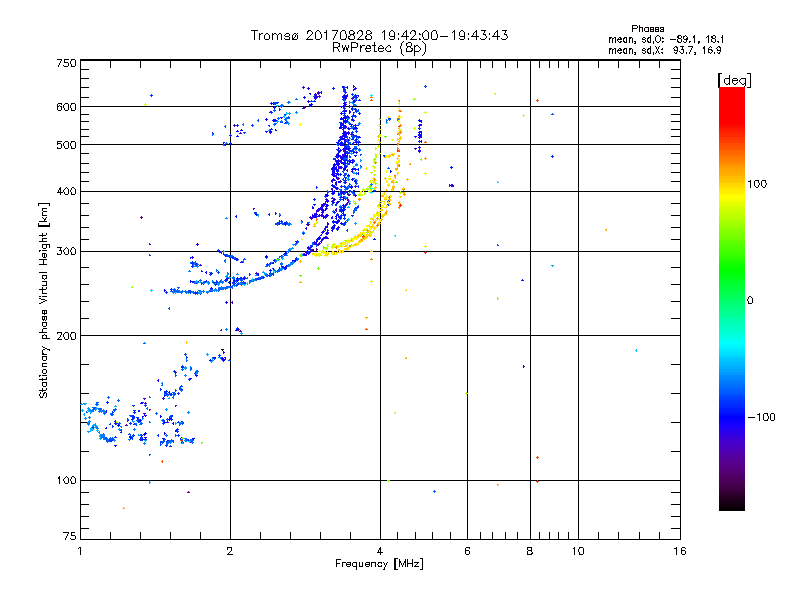Screen dimensions: 800x600
Task: Click the black bottom of the colorbar
Action: [x=732, y=503]
